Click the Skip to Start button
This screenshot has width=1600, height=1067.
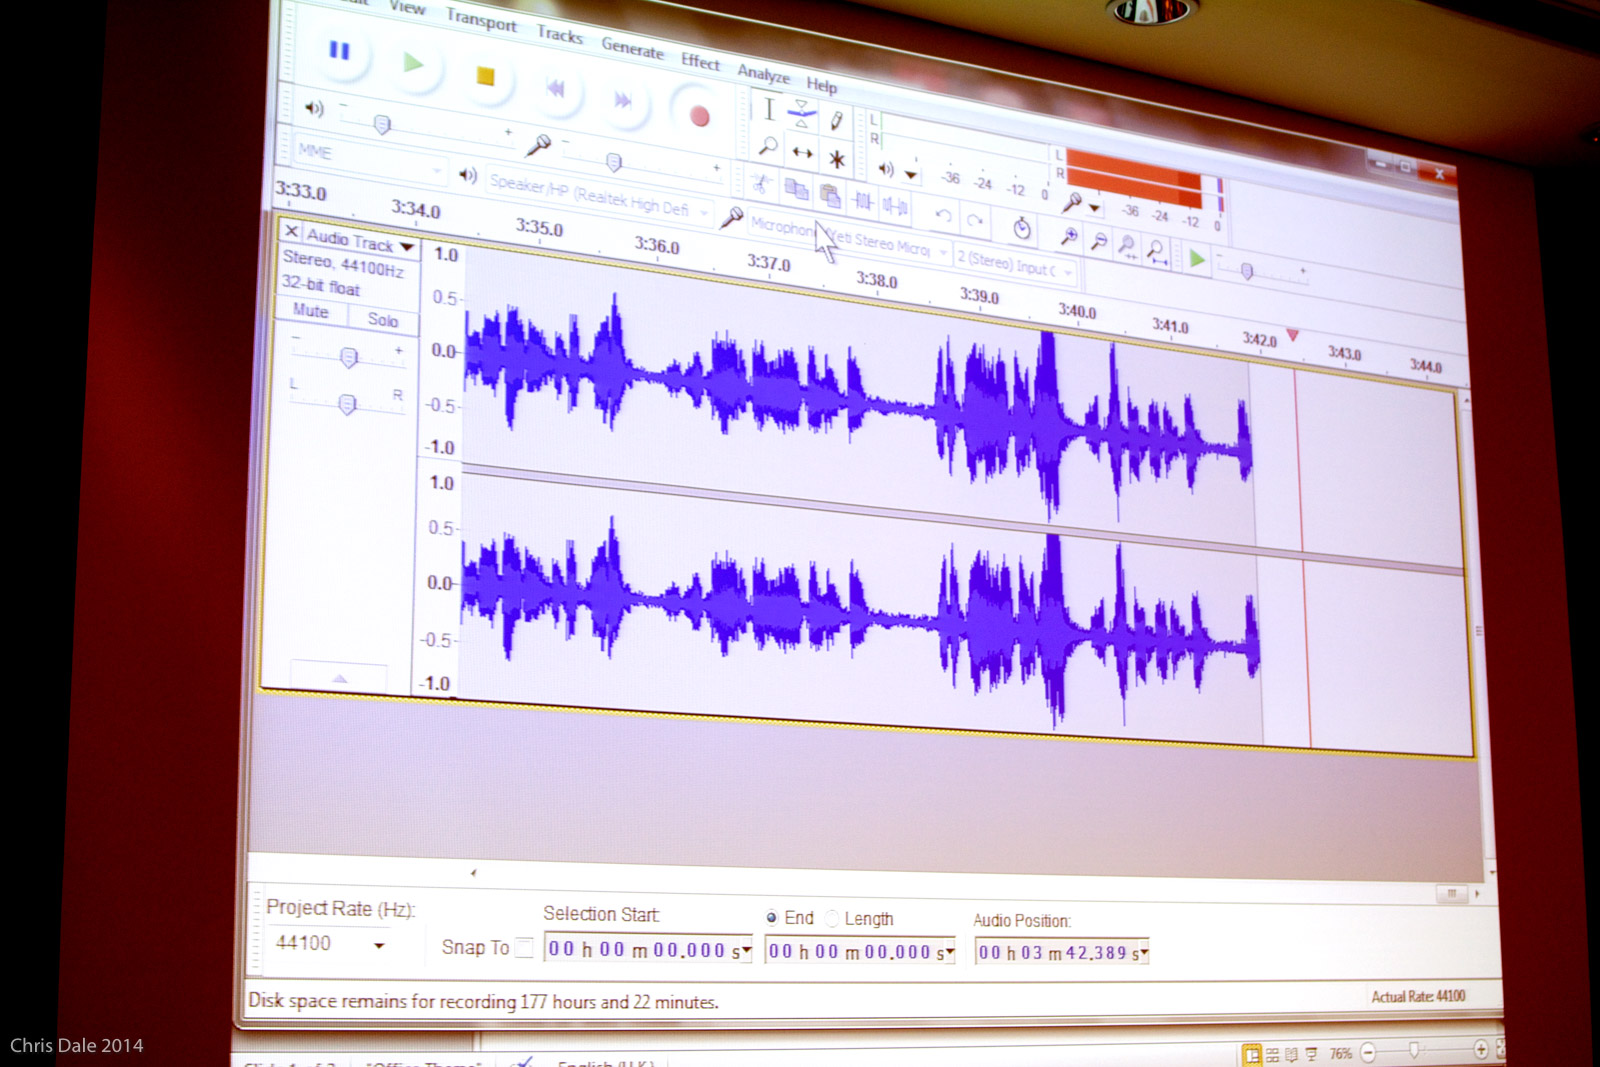pos(556,89)
